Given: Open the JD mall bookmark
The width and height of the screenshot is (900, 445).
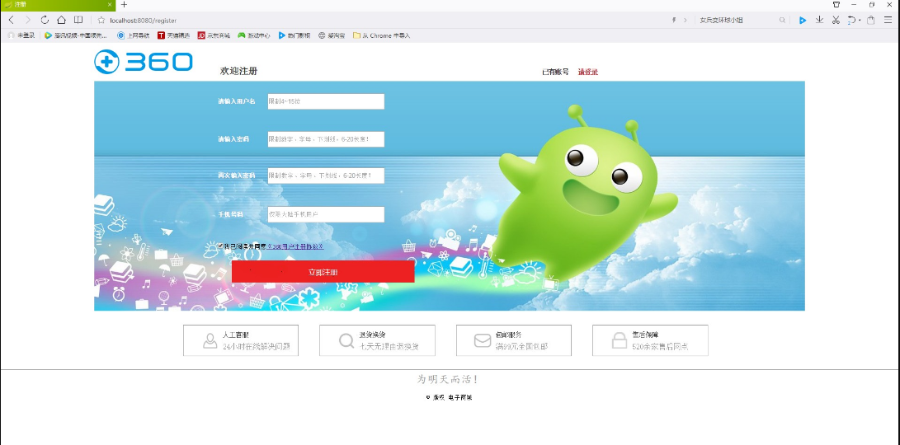Looking at the screenshot, I should [214, 36].
